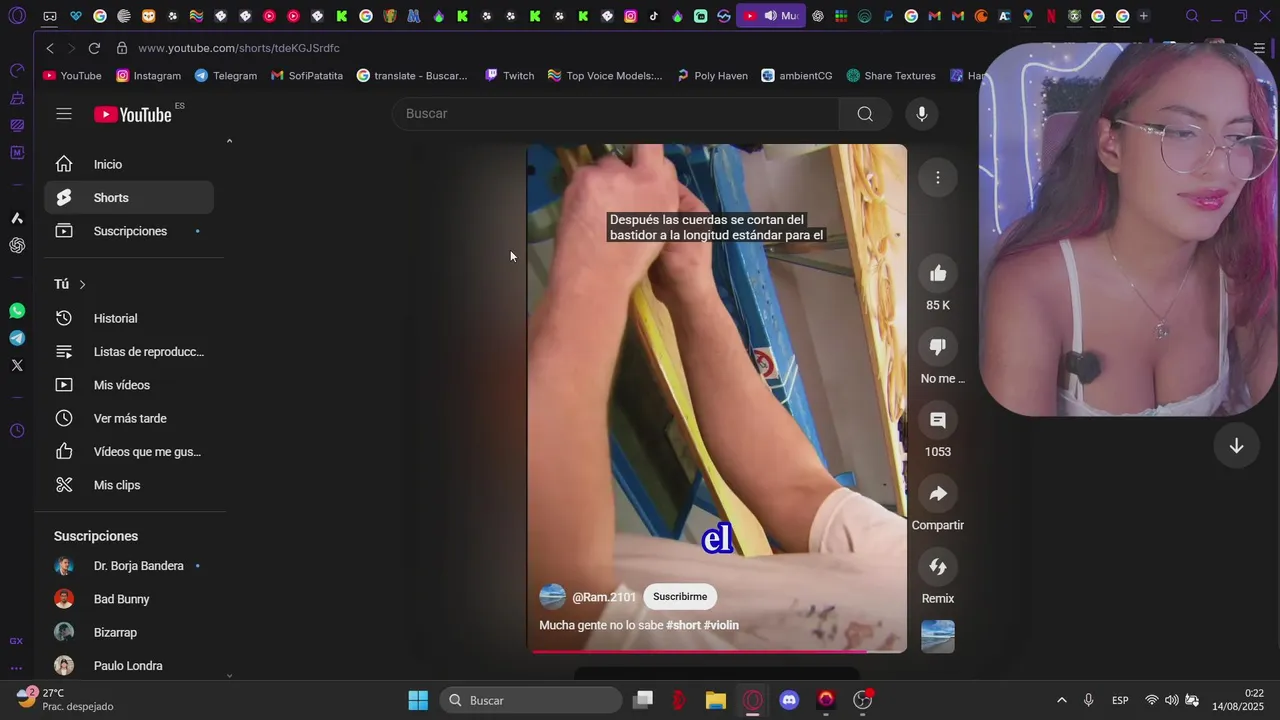The image size is (1280, 720).
Task: Click the address bar URL
Action: 239,48
